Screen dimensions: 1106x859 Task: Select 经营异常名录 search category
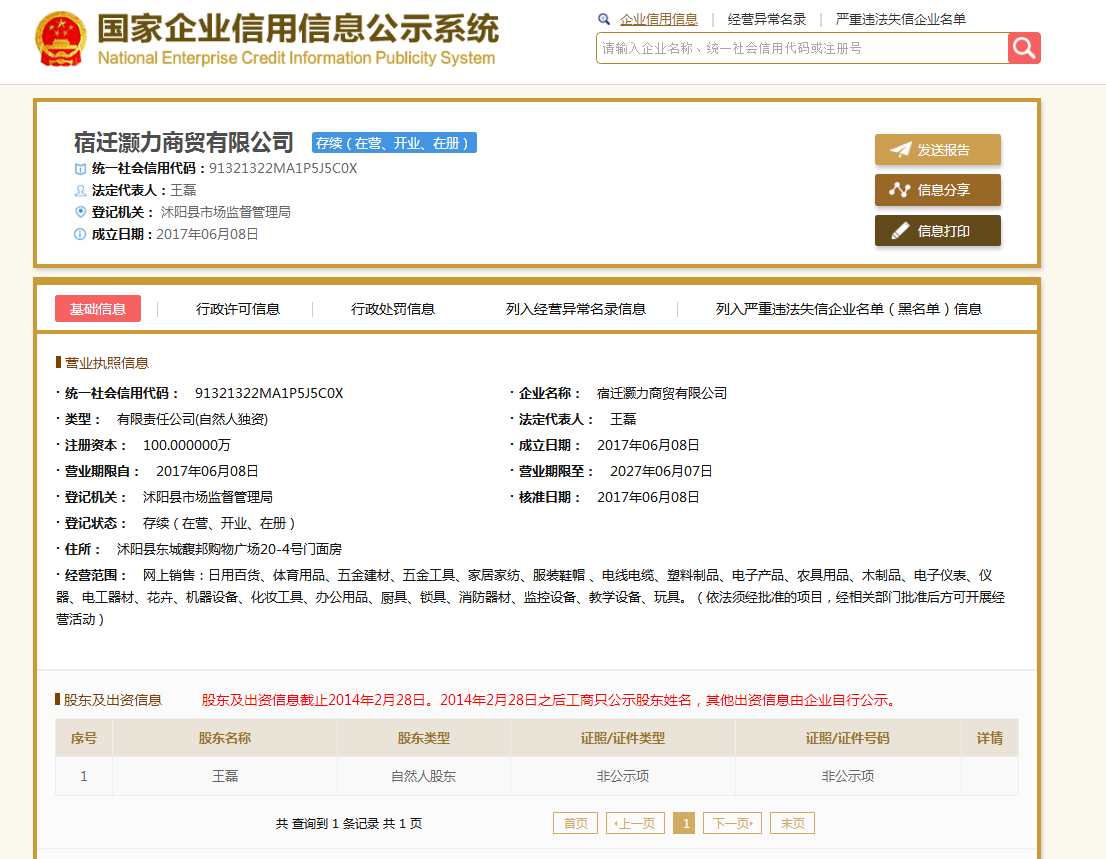coord(767,19)
